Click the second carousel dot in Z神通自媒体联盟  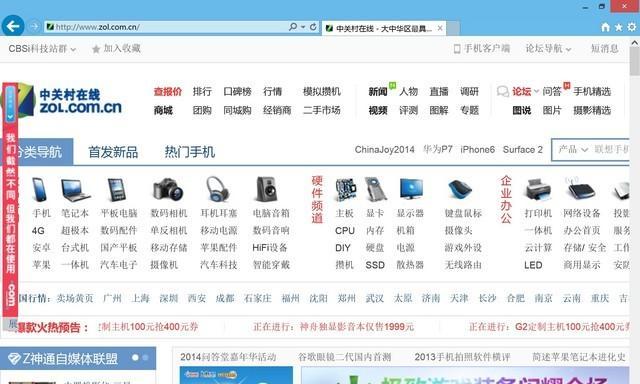pyautogui.click(x=145, y=357)
